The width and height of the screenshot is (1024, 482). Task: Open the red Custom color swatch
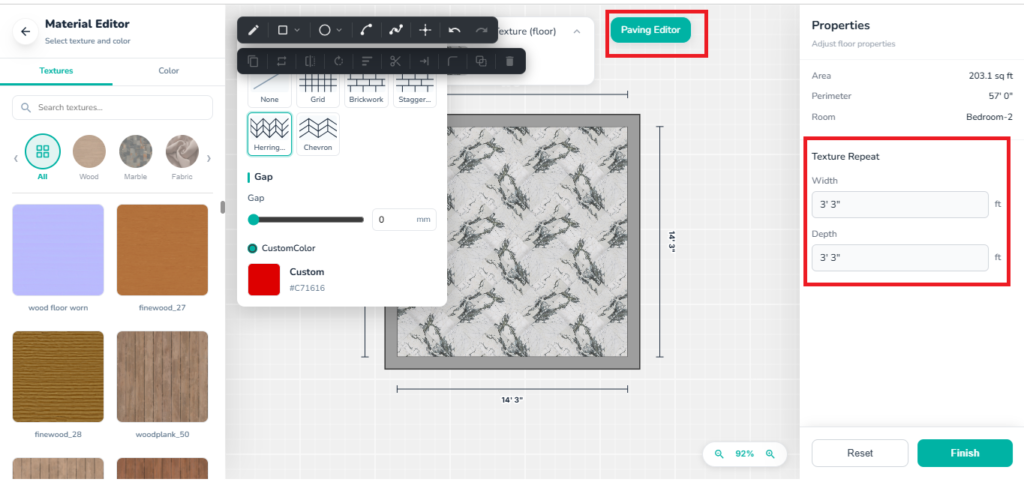click(264, 280)
